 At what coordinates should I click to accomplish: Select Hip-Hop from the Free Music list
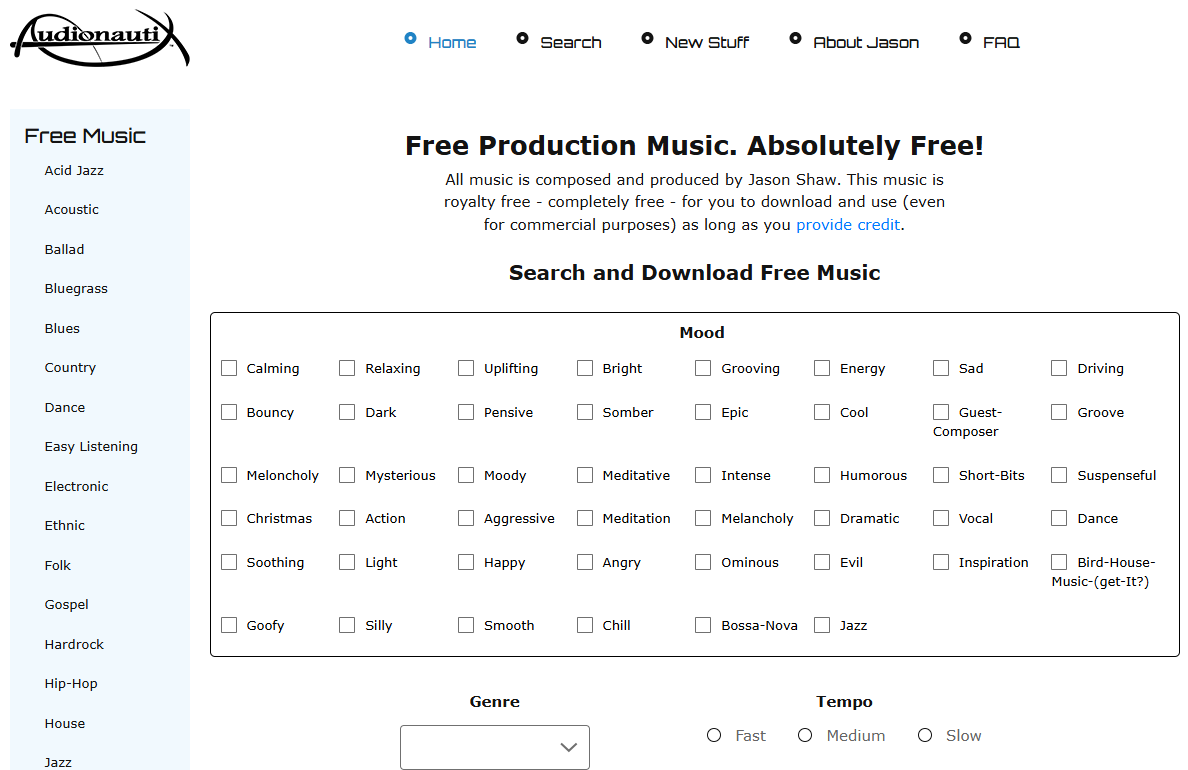[x=71, y=684]
